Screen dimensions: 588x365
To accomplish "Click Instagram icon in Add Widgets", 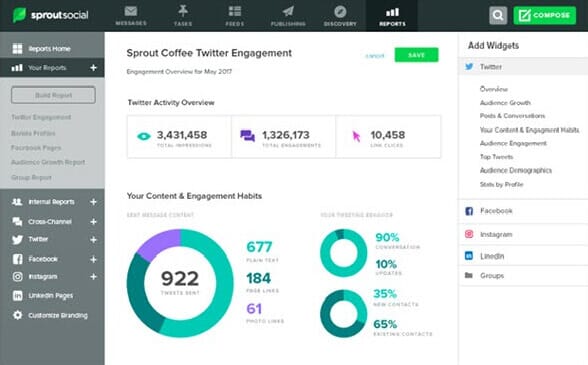I will (469, 234).
